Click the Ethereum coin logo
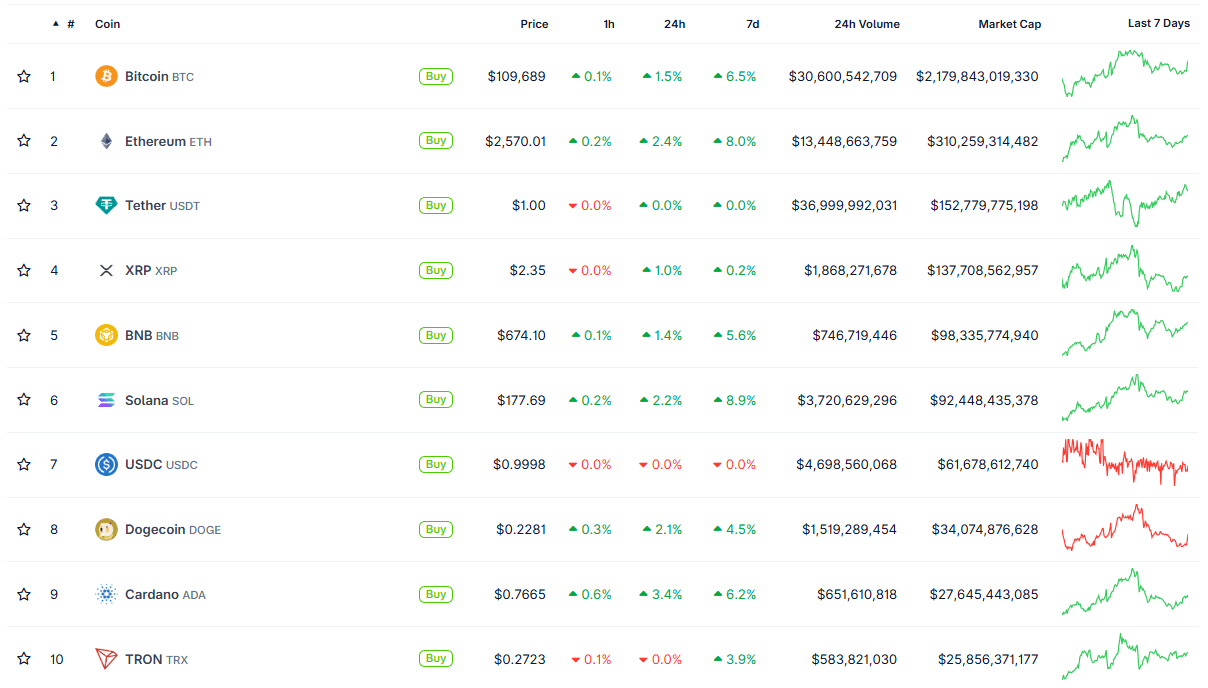The width and height of the screenshot is (1208, 688). [106, 141]
